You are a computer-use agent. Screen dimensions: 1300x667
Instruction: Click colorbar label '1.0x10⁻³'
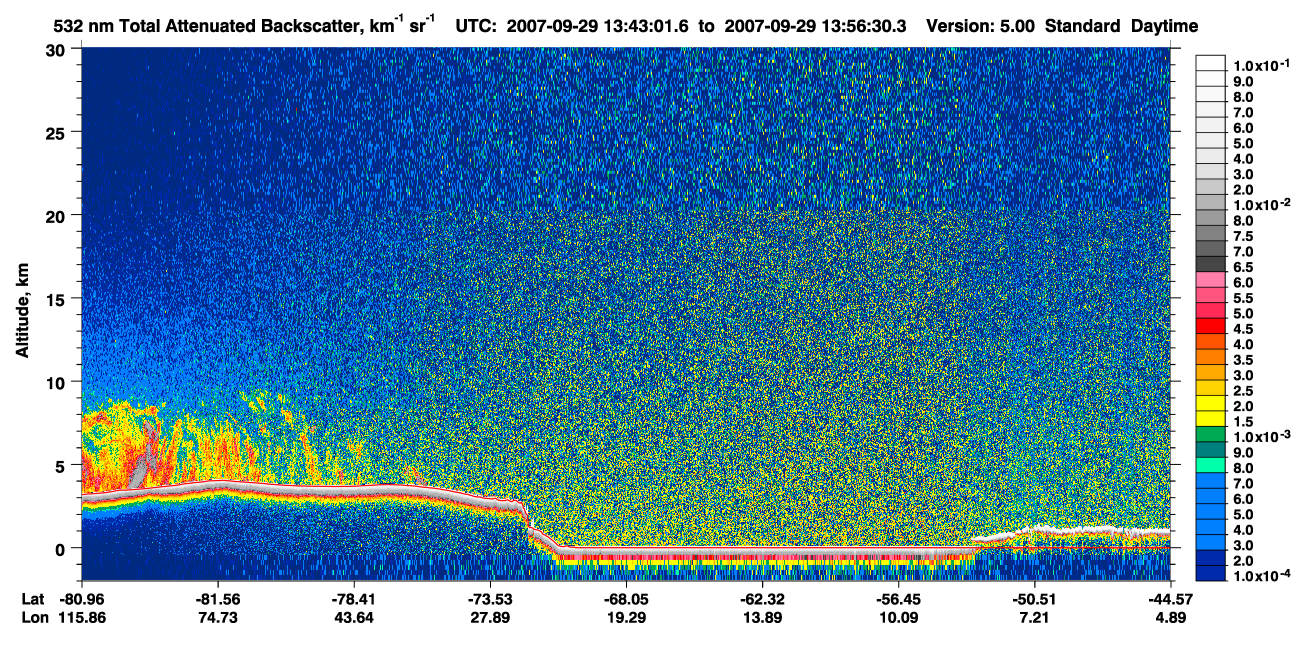(1262, 437)
